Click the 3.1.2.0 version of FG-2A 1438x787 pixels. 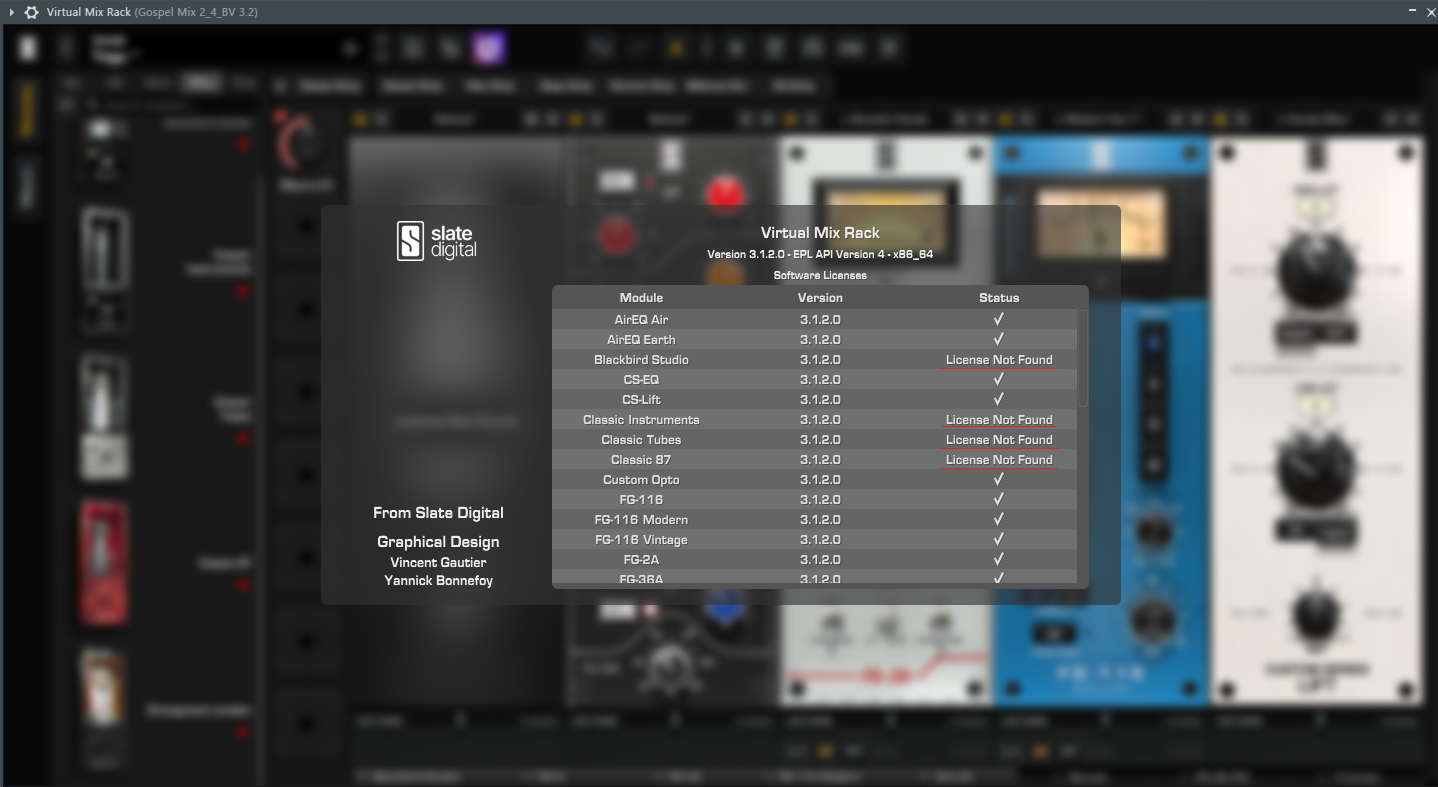coord(820,560)
